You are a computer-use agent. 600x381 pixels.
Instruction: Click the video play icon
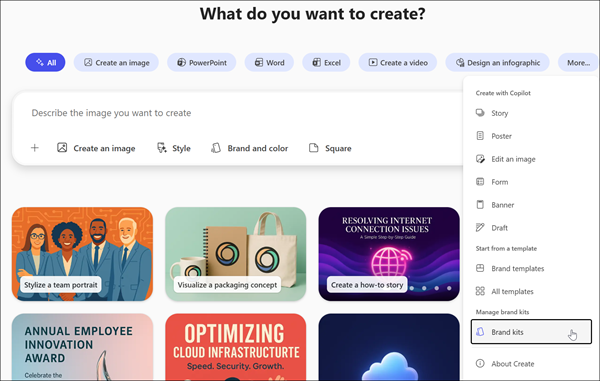point(373,62)
